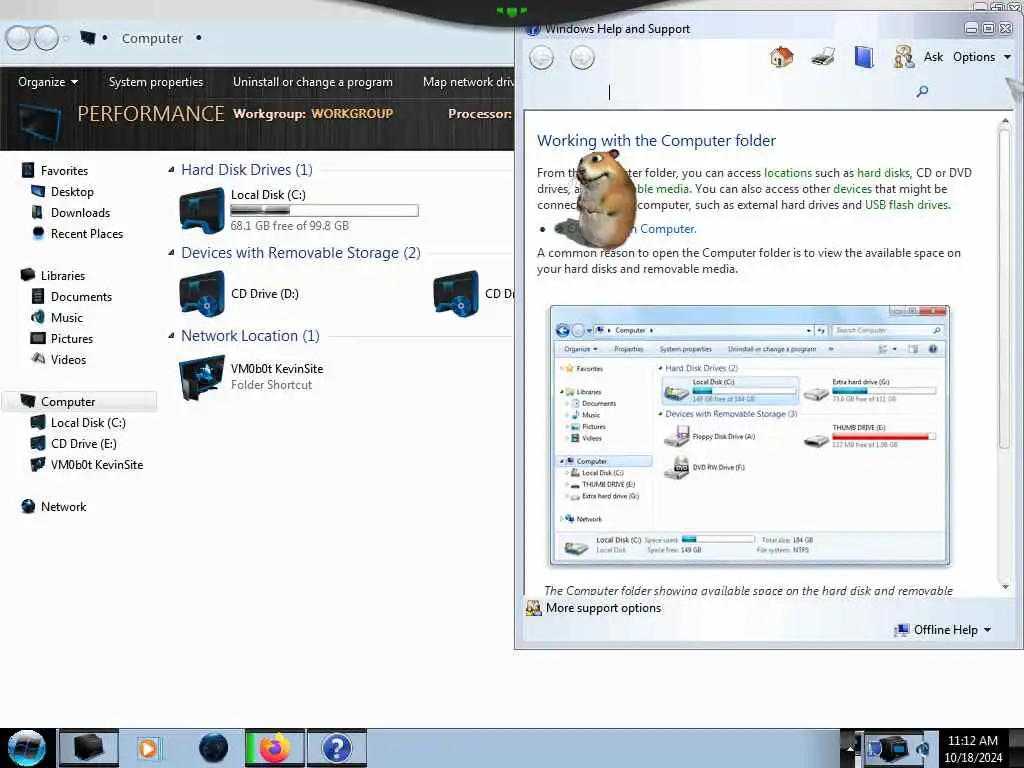Collapse the Network Location group
This screenshot has width=1024, height=768.
click(x=171, y=336)
